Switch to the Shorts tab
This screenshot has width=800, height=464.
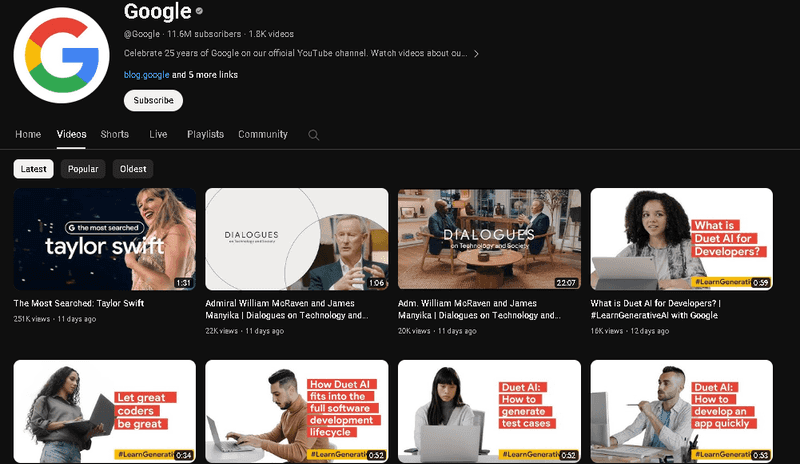coord(115,134)
